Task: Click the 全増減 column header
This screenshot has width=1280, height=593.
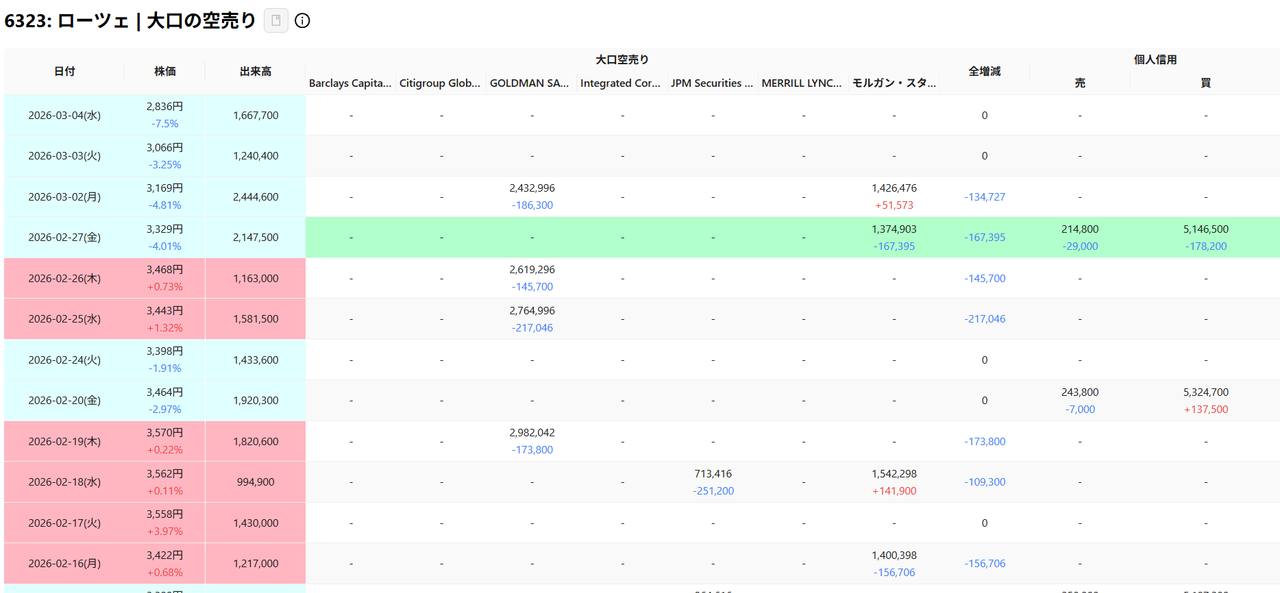Action: tap(984, 72)
